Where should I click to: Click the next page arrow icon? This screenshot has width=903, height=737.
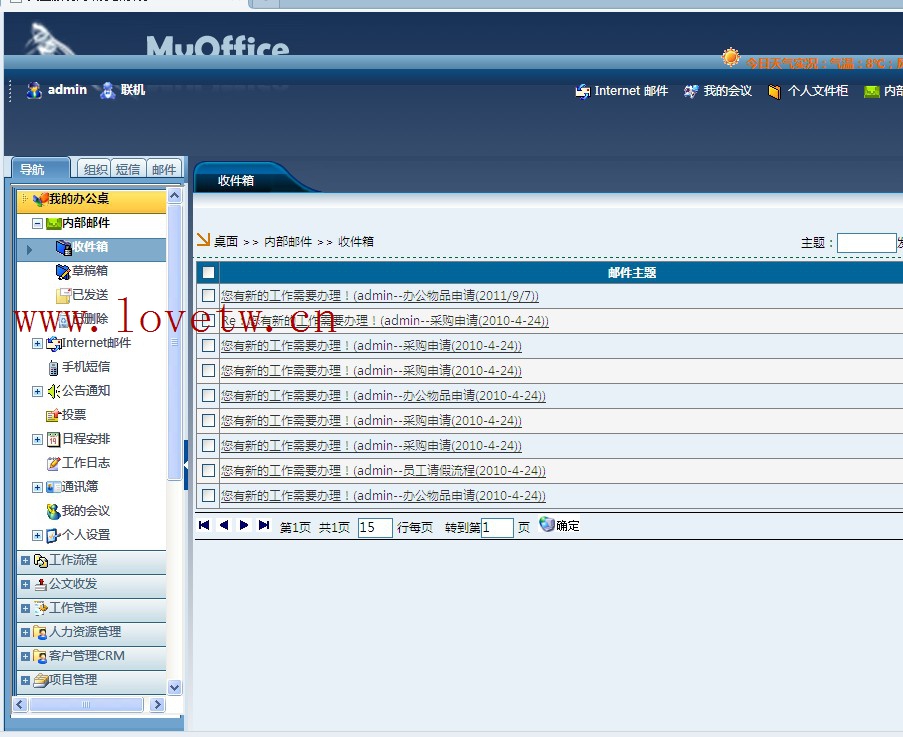click(x=244, y=525)
